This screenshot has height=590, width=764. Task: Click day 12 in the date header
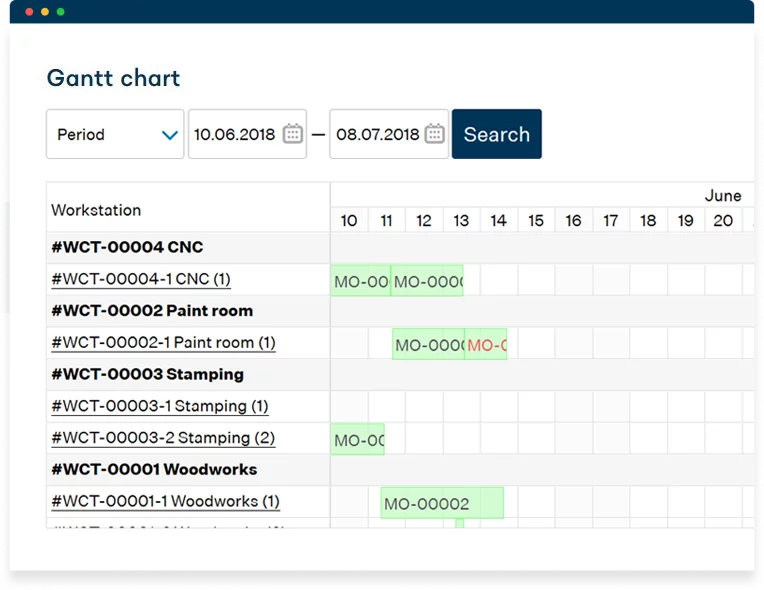point(424,221)
